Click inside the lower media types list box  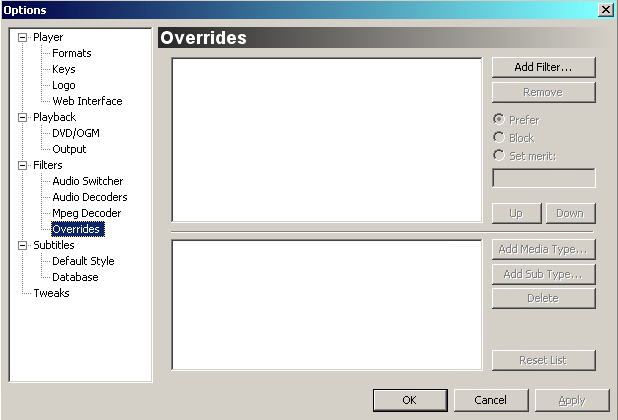tap(327, 305)
